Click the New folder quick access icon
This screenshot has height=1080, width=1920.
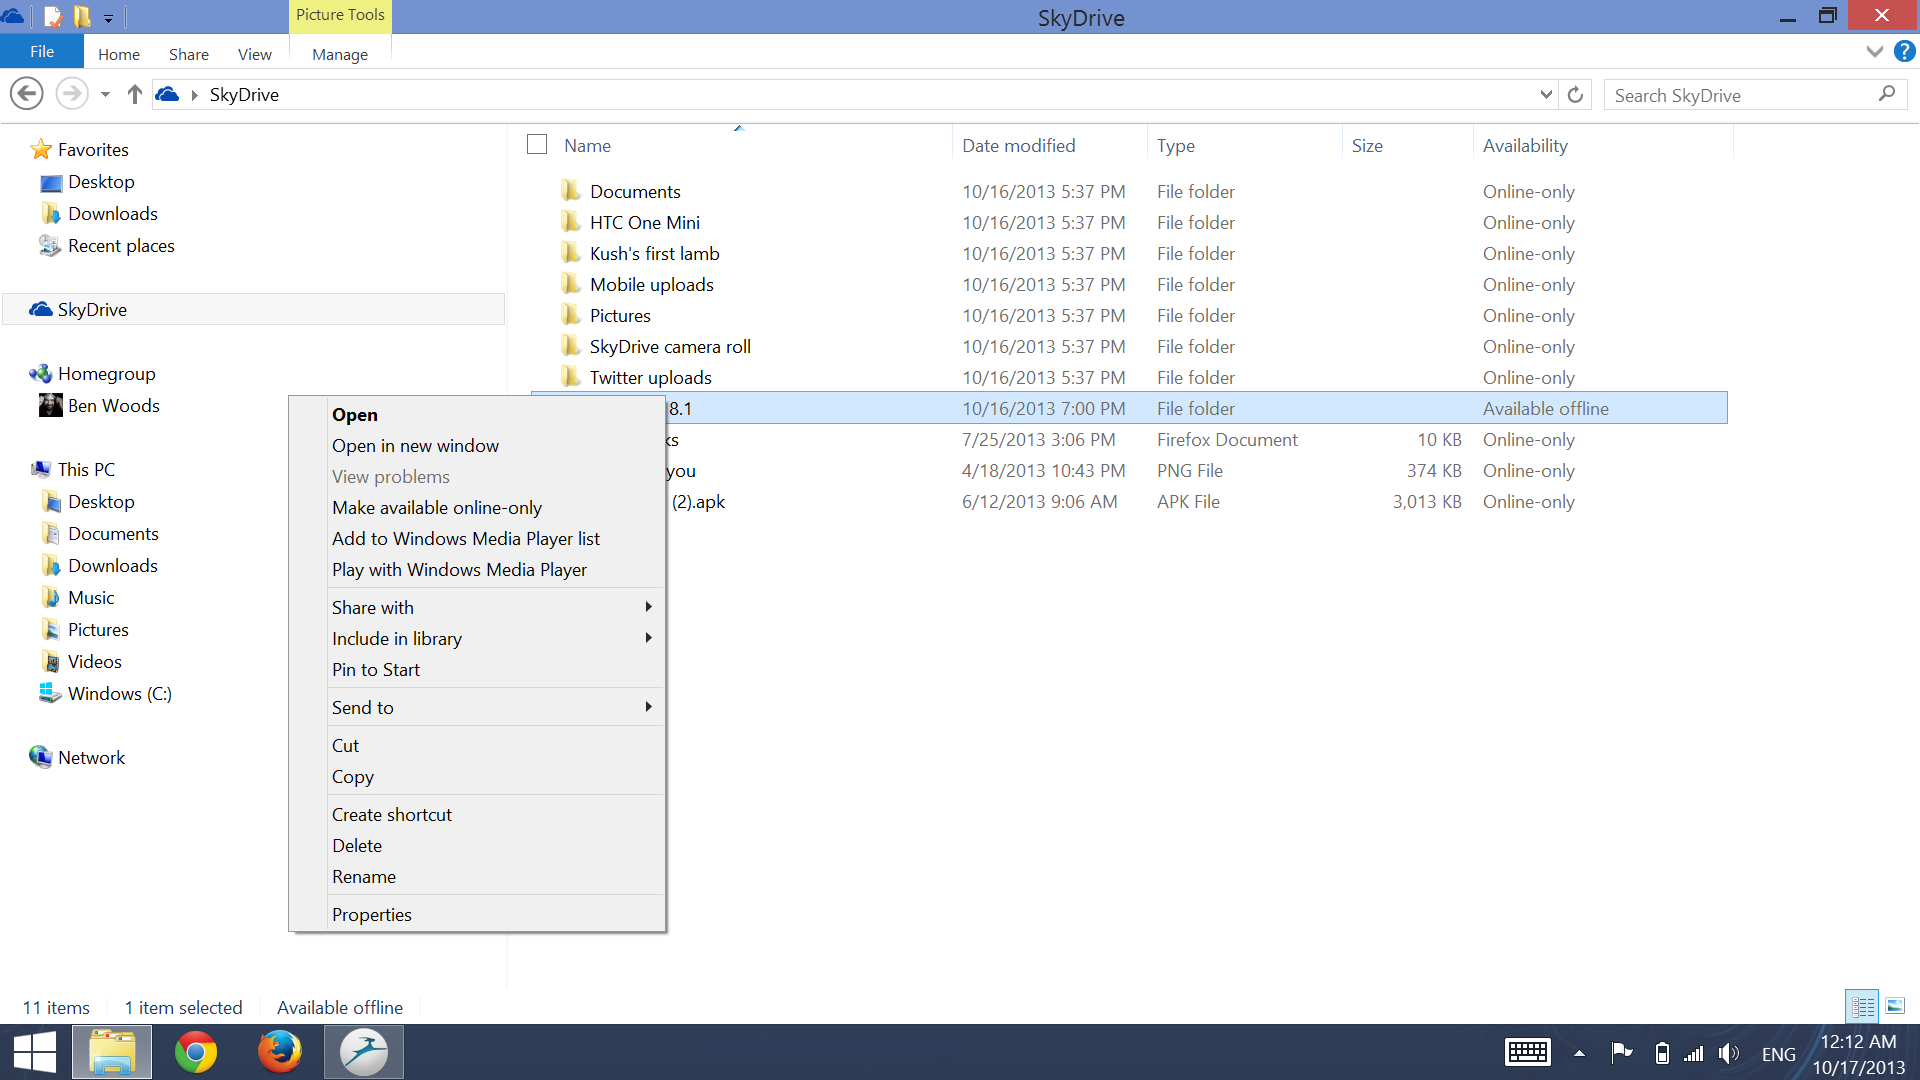pos(82,17)
